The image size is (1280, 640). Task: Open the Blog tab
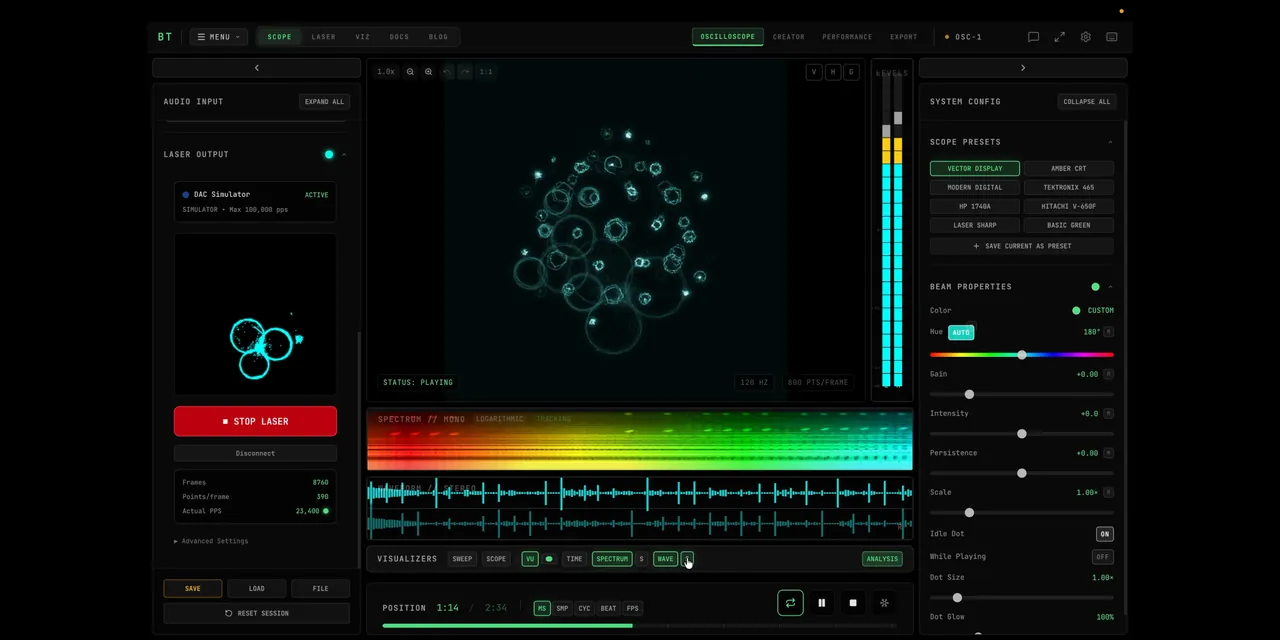click(x=438, y=37)
